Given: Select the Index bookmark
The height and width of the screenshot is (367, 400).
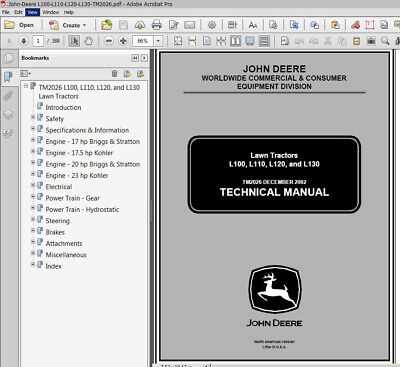Looking at the screenshot, I should (x=53, y=266).
